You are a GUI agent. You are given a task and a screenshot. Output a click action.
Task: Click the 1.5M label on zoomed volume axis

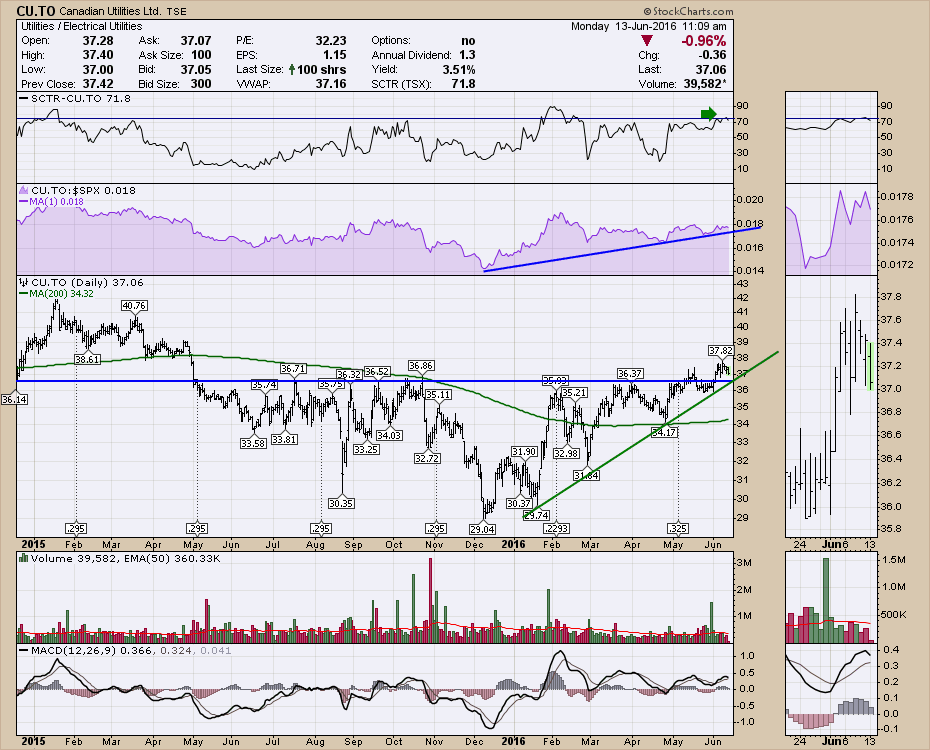[893, 560]
